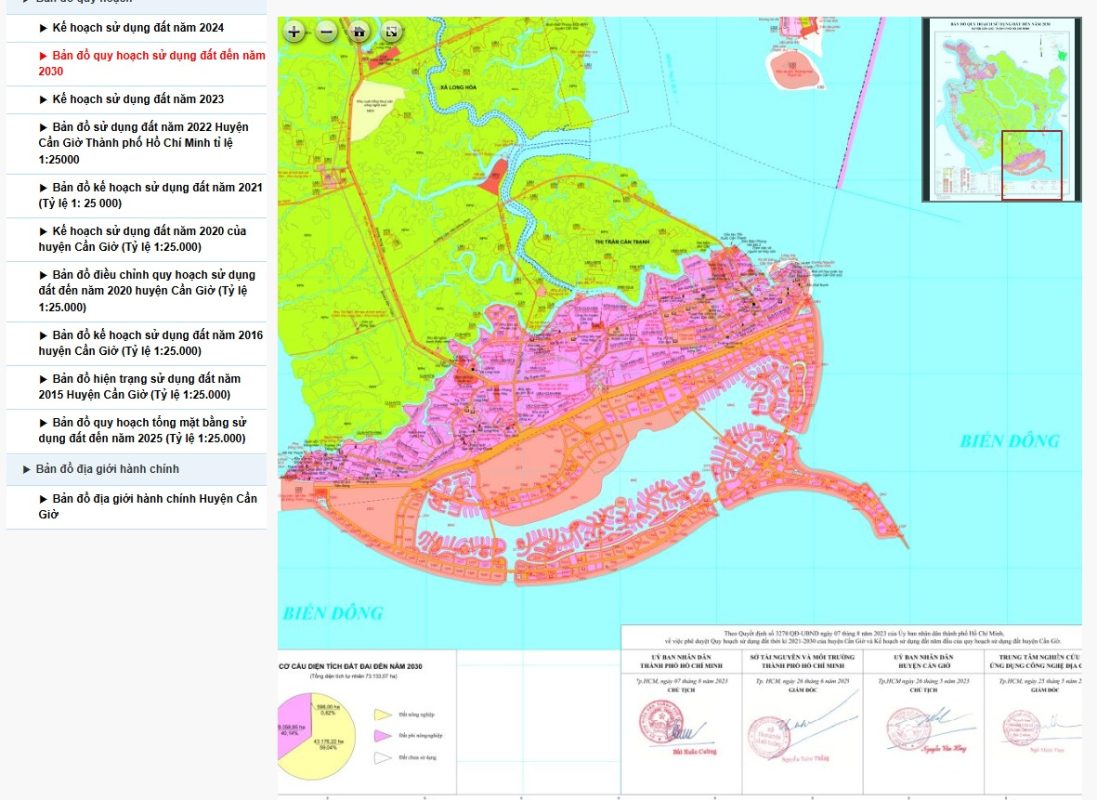Open the 2022 land use map entry

tap(144, 143)
